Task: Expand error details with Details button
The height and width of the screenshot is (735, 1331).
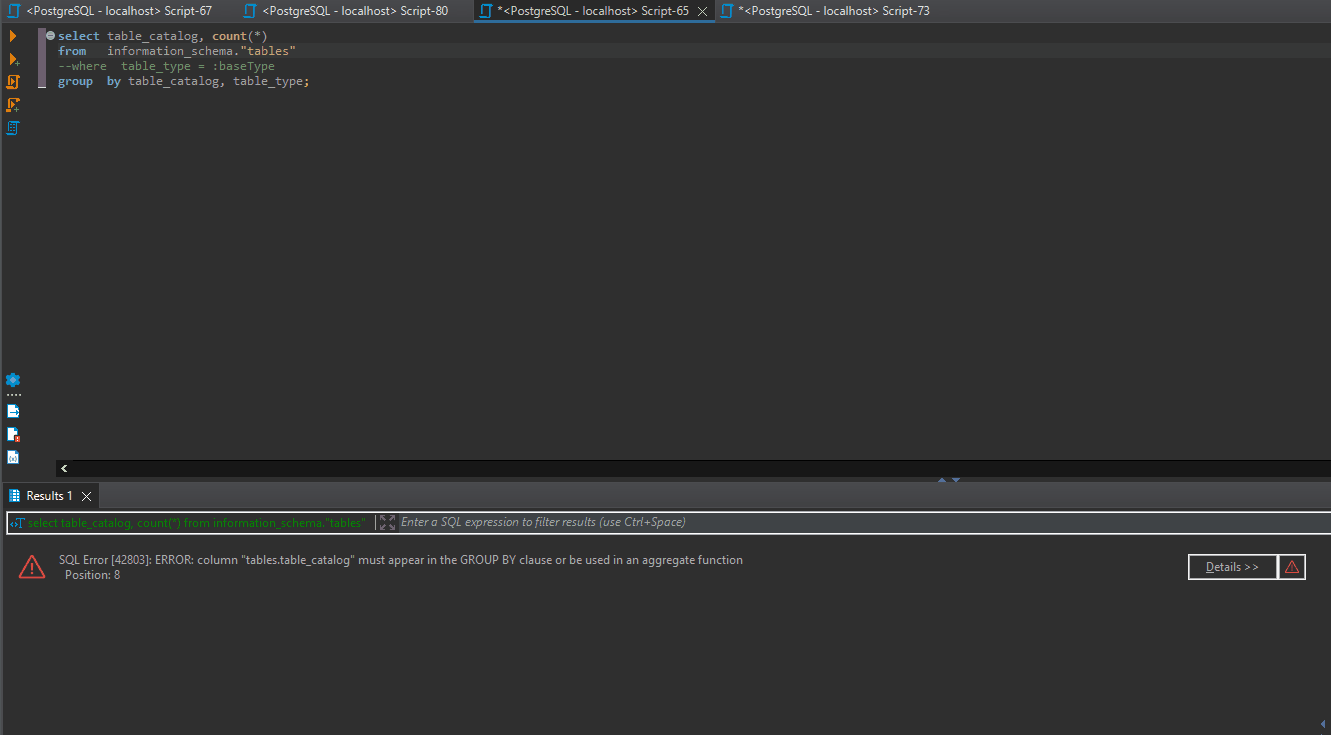Action: click(1232, 566)
